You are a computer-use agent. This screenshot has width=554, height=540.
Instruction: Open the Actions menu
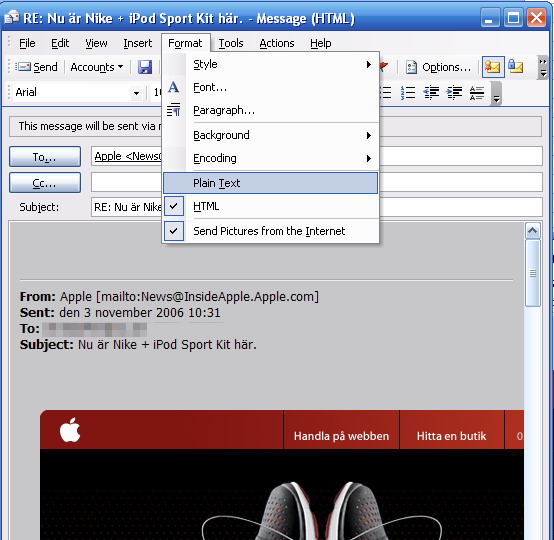(x=277, y=43)
